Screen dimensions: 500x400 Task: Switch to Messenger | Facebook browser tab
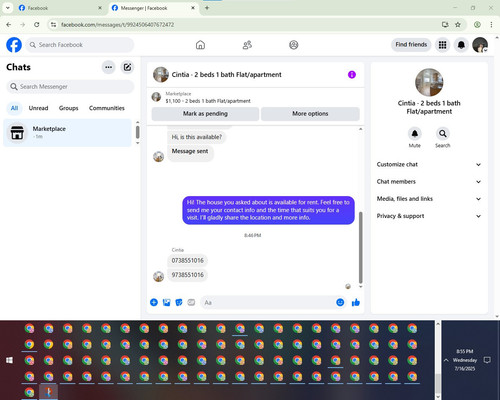click(153, 8)
